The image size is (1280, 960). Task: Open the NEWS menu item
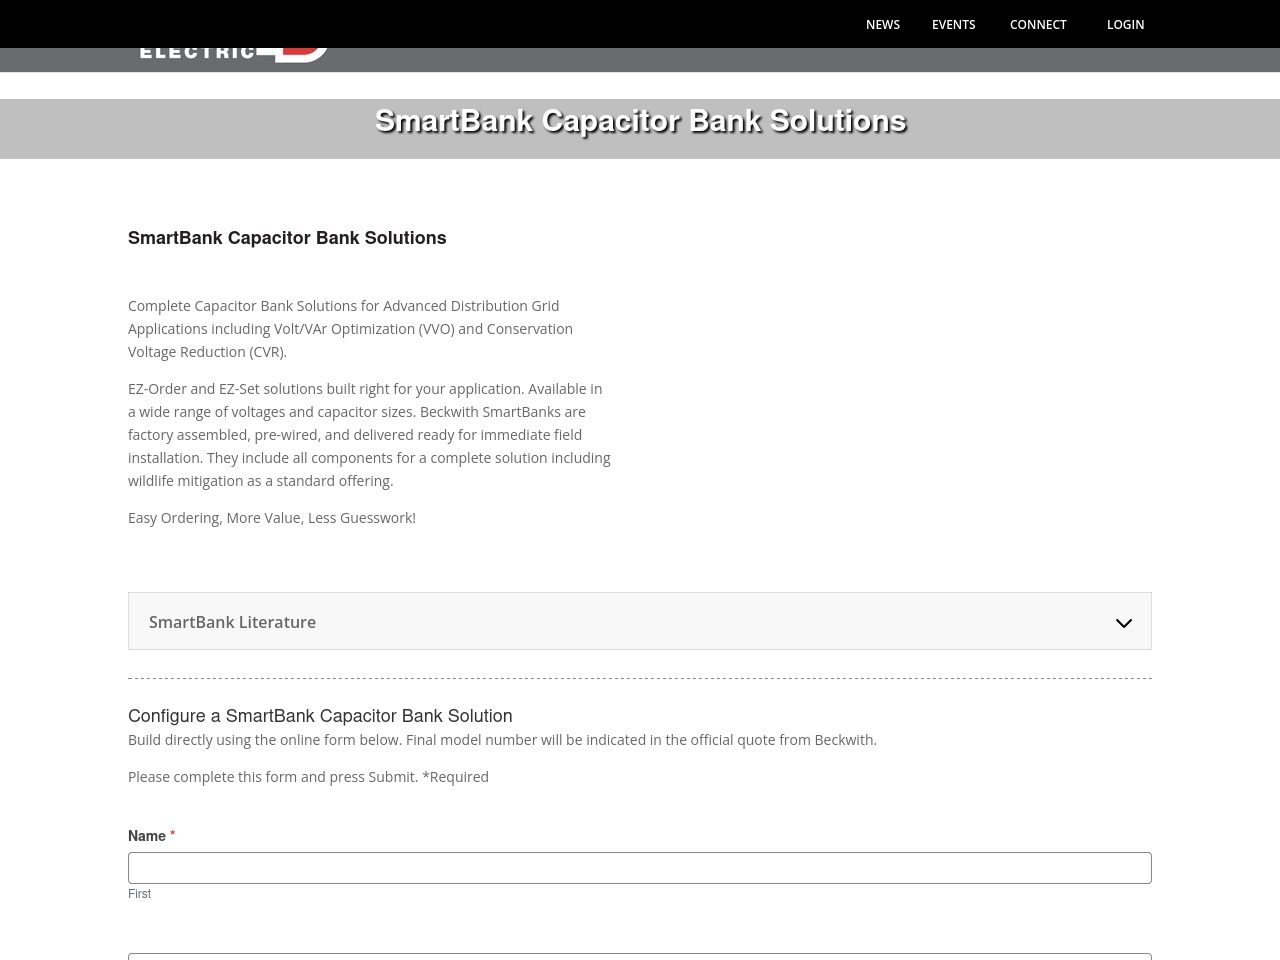(x=883, y=24)
